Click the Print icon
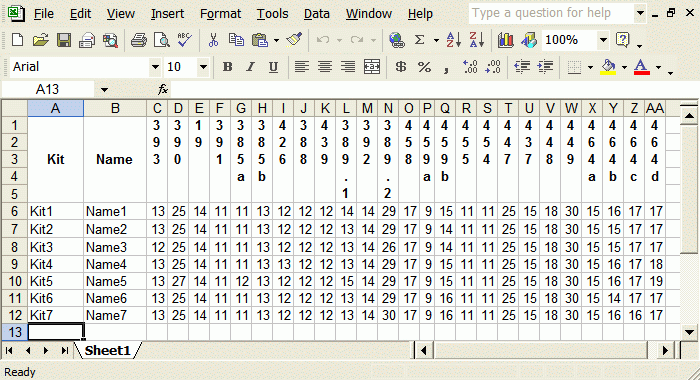Image resolution: width=700 pixels, height=380 pixels. [139, 40]
